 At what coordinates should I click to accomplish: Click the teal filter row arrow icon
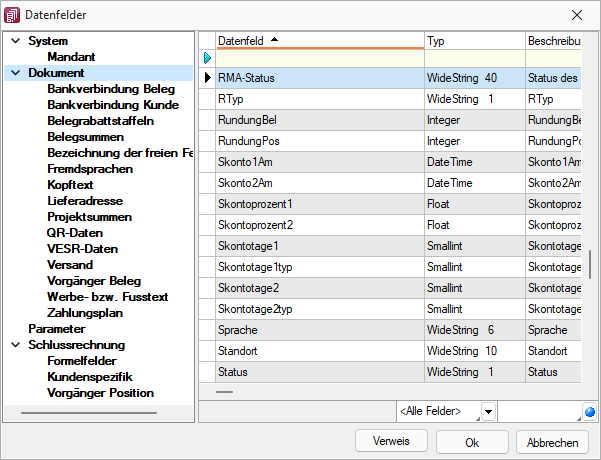(207, 58)
